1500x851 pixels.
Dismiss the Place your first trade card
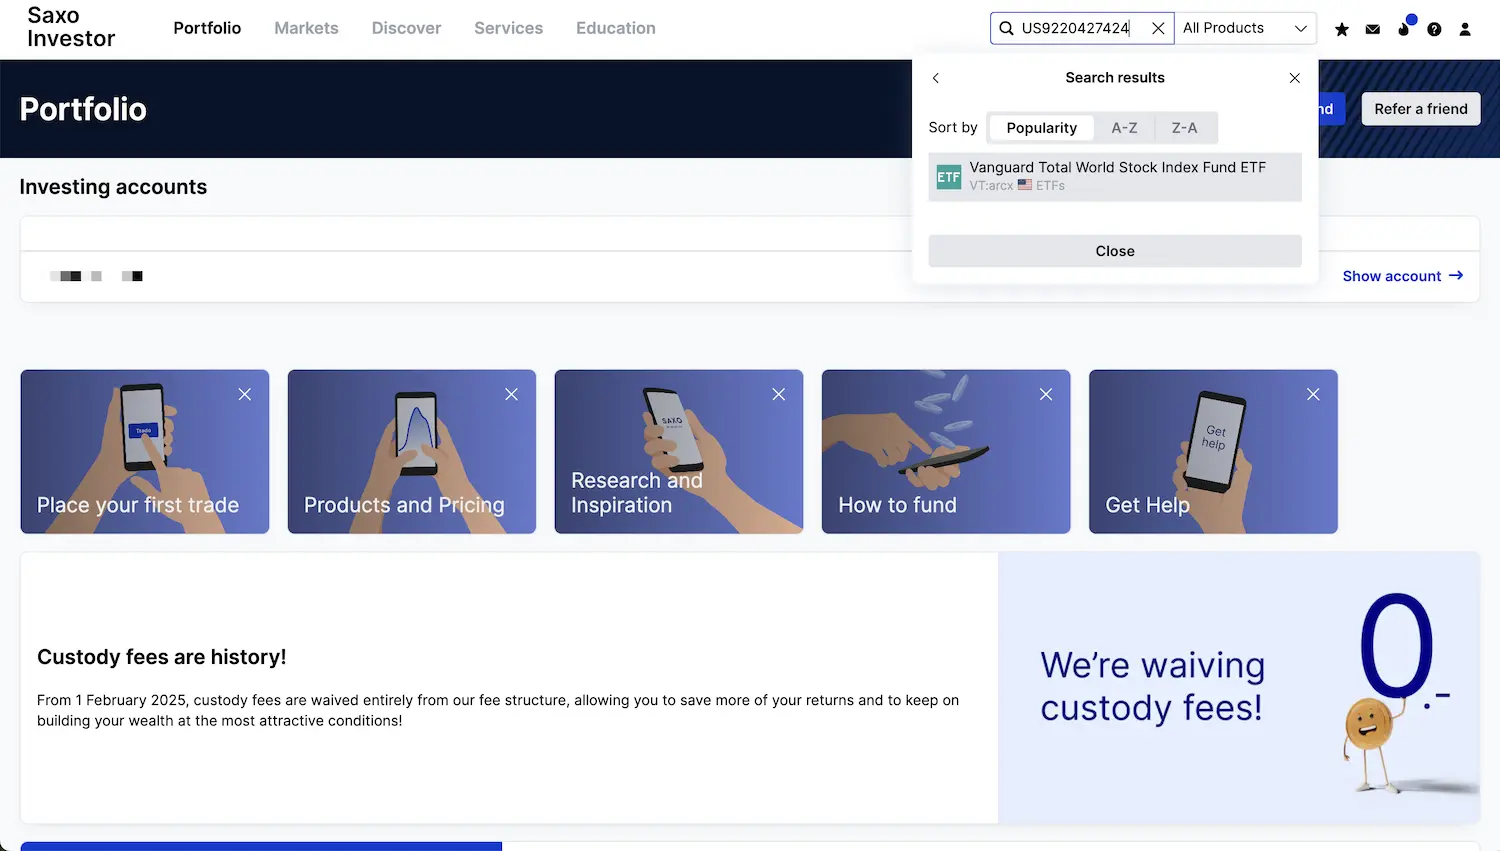pos(244,395)
